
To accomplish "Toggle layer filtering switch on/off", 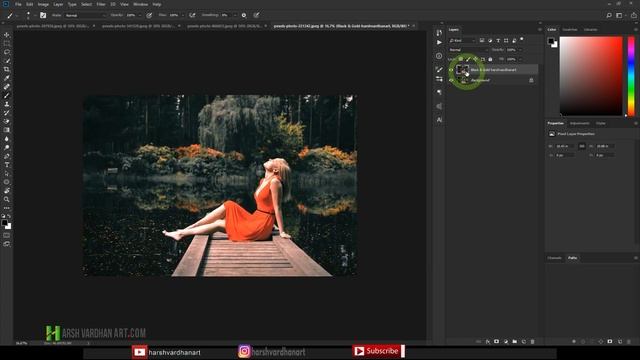I will (522, 40).
